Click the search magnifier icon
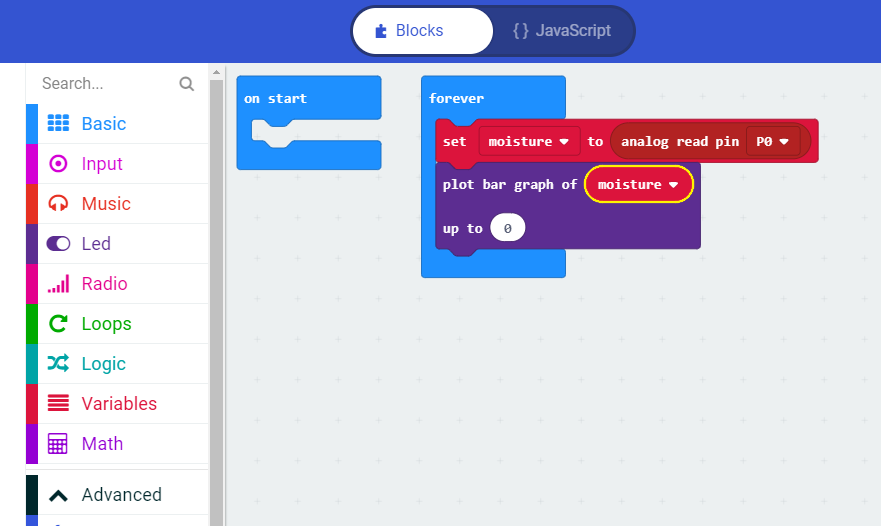 pyautogui.click(x=186, y=84)
